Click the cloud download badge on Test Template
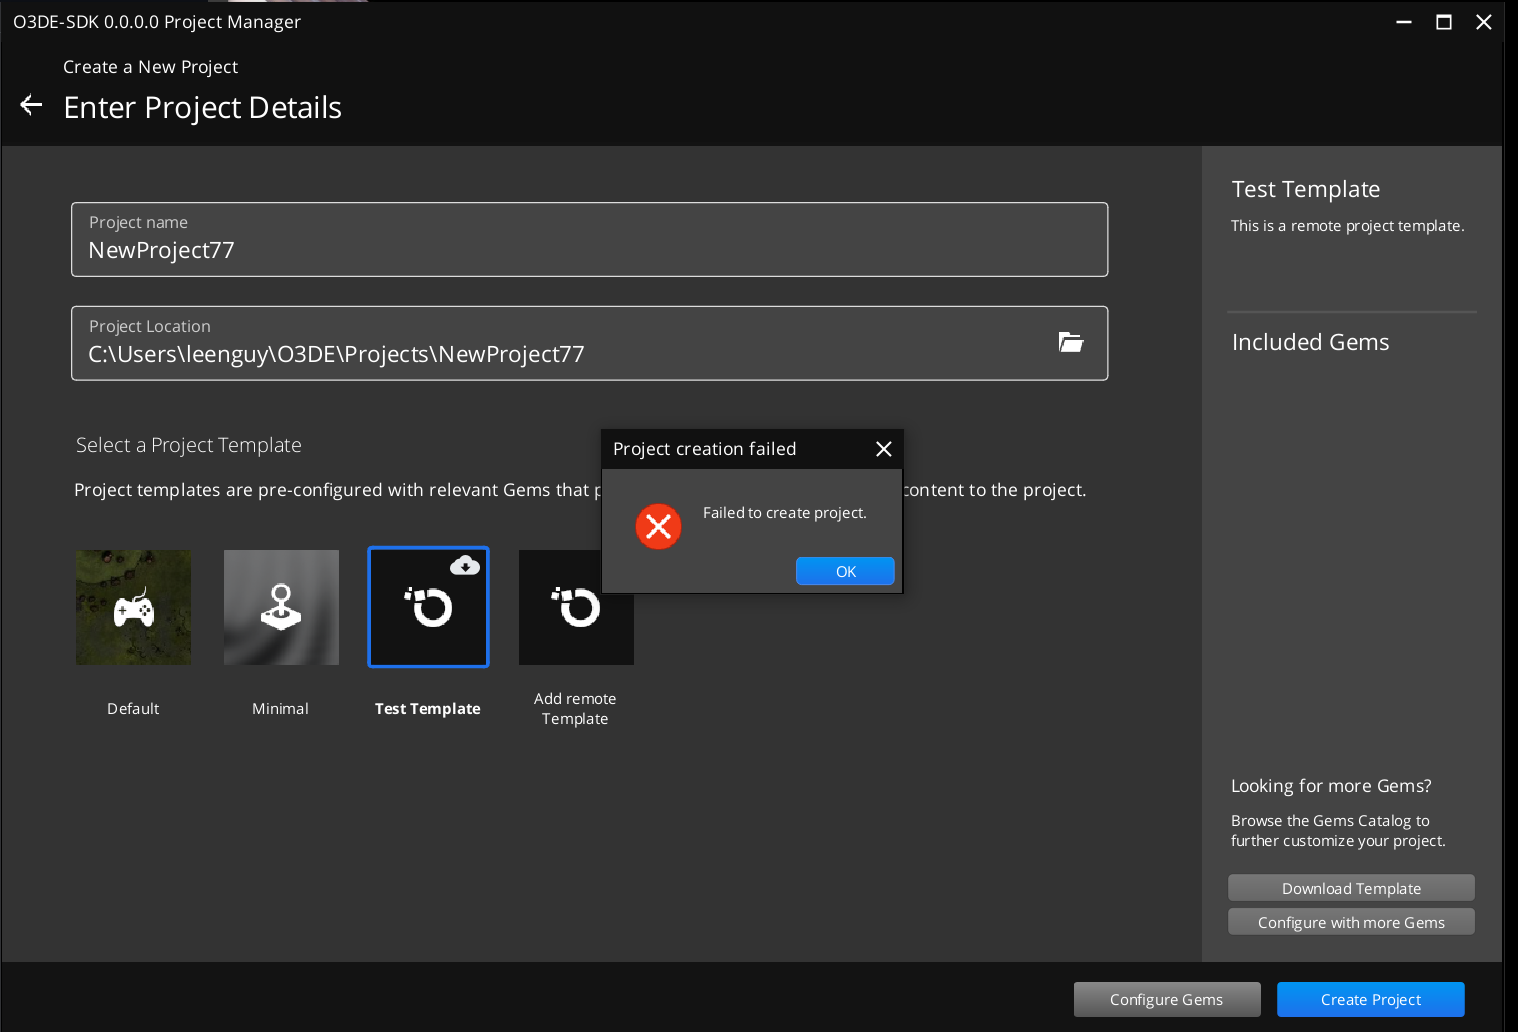Screen dimensions: 1518x1032 pos(466,566)
